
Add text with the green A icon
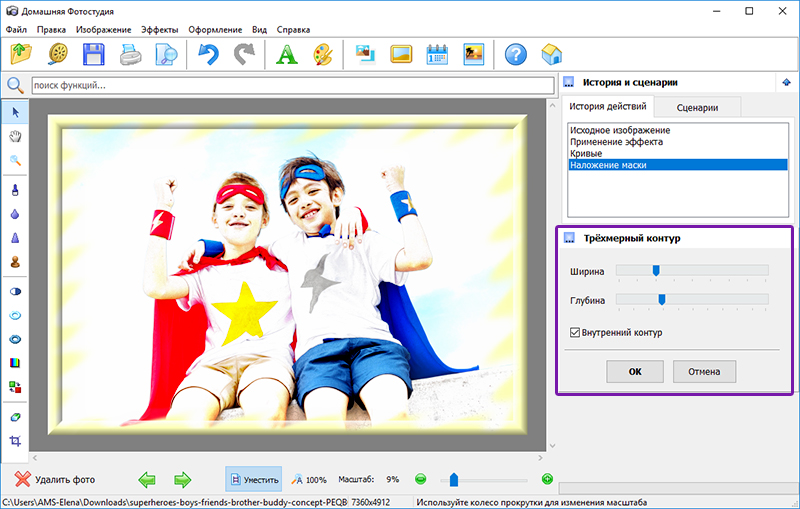(287, 54)
